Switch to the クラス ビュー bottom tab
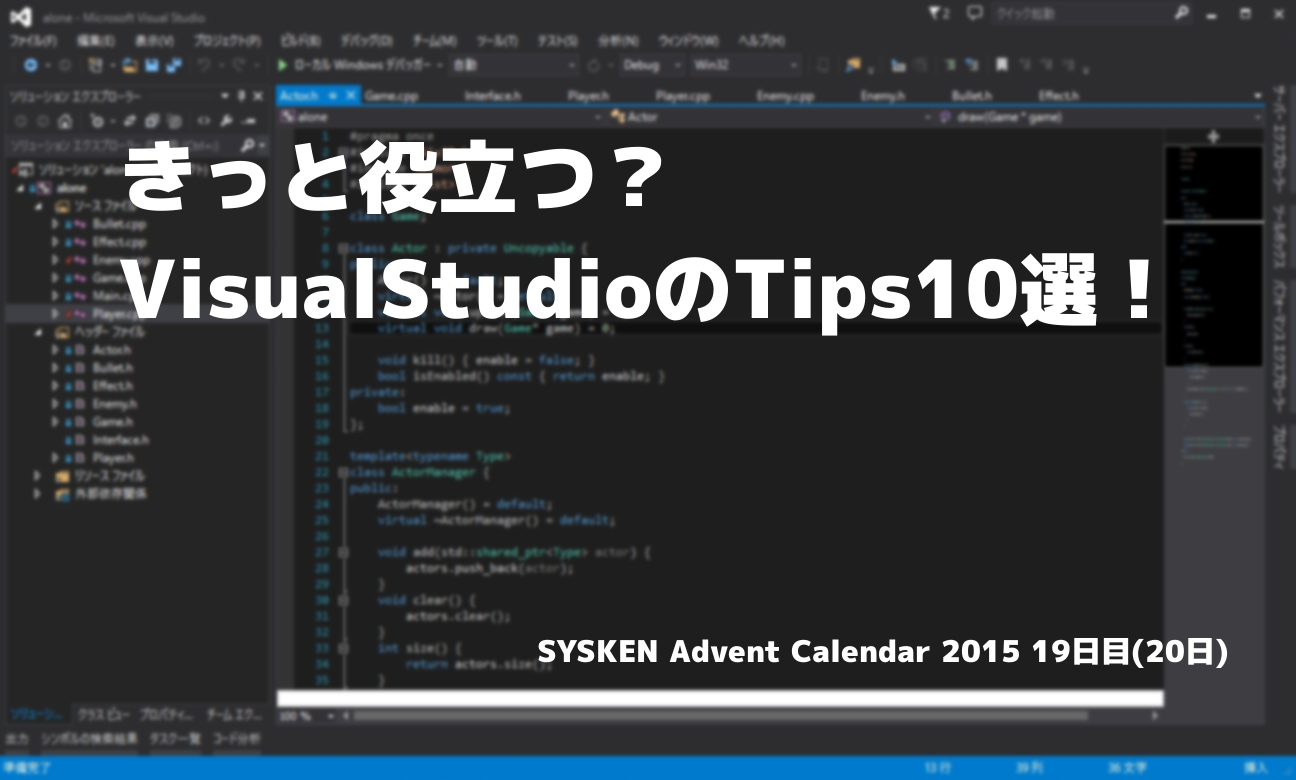1296x780 pixels. click(104, 715)
